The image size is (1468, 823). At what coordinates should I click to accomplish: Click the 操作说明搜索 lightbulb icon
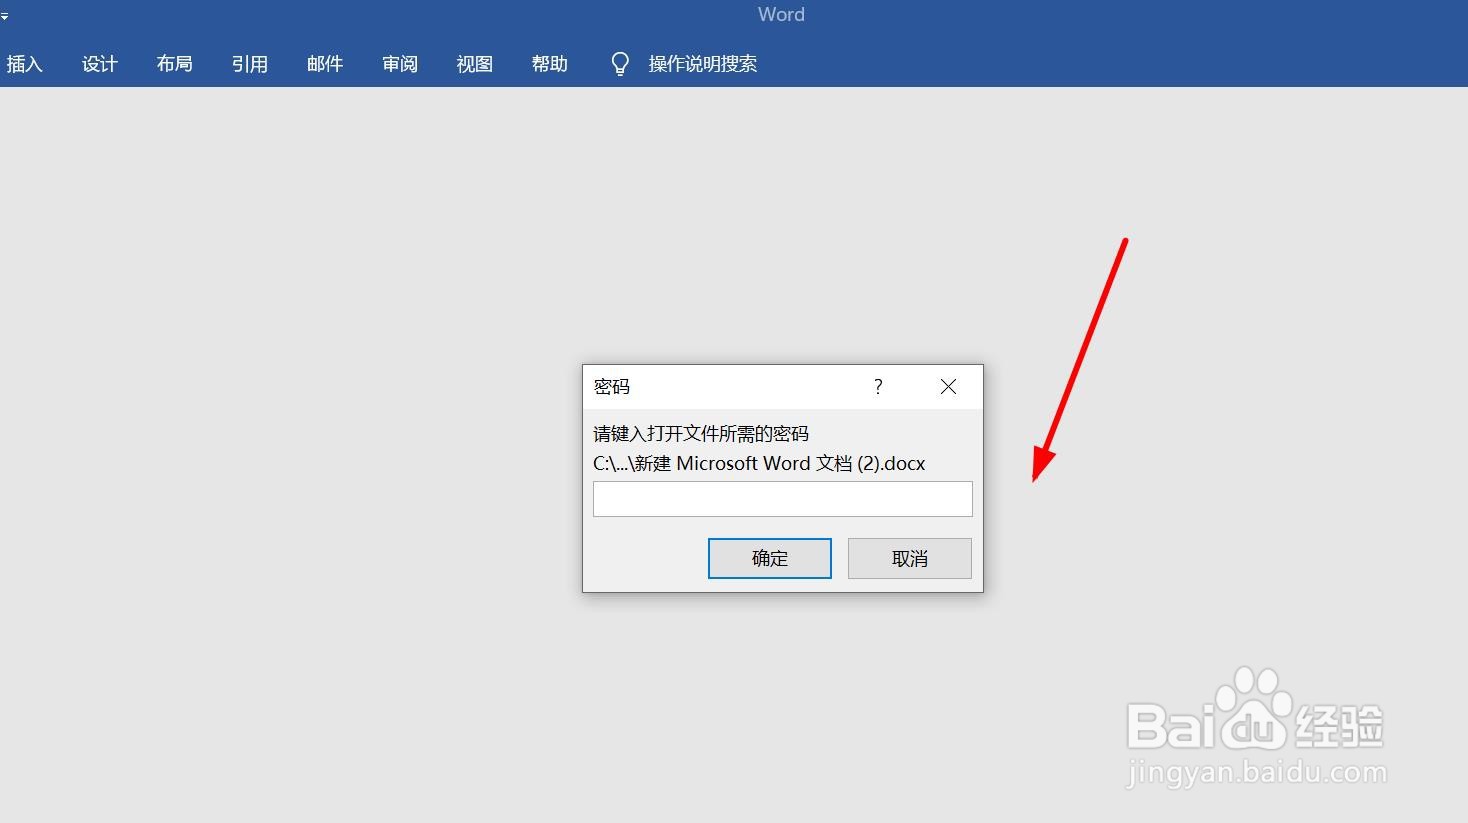619,63
